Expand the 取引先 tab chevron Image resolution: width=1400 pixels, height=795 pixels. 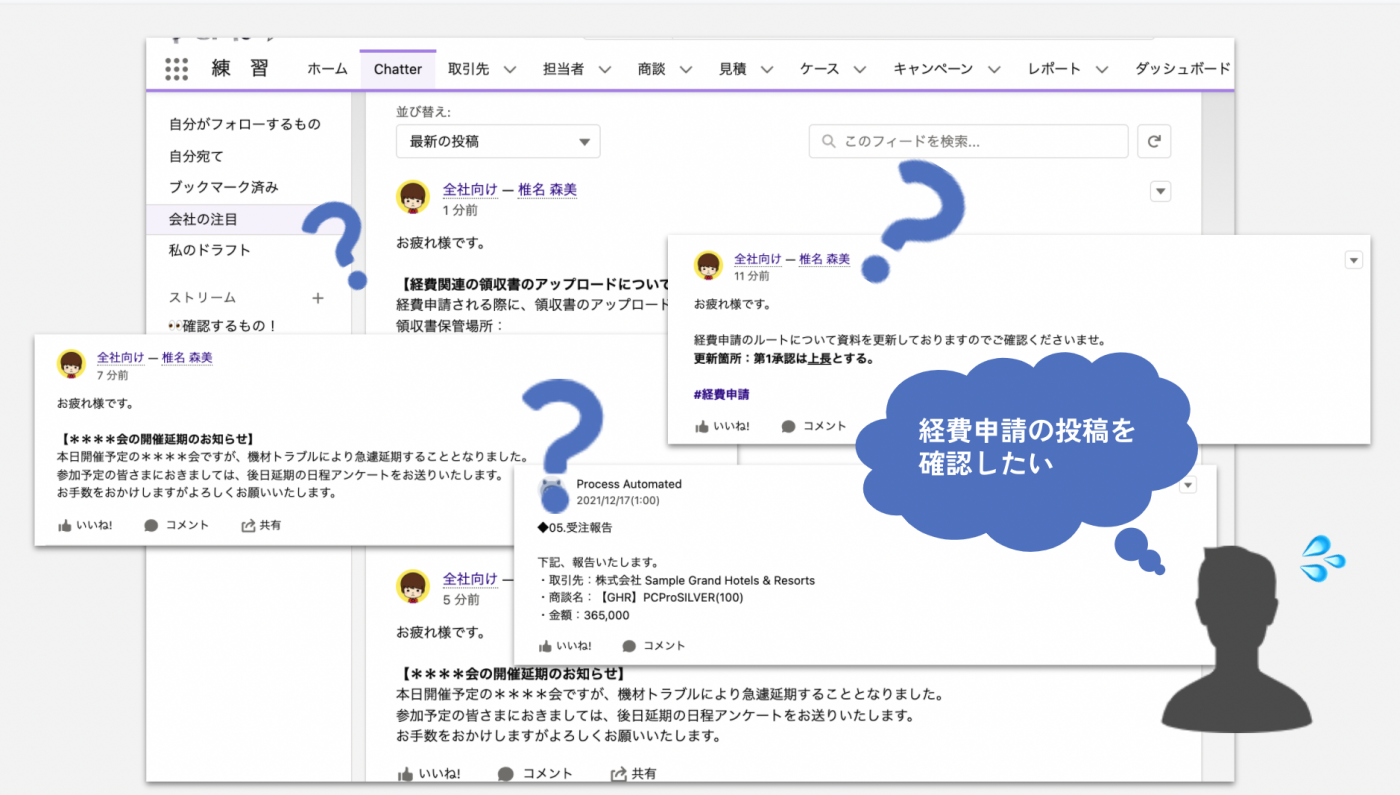pos(510,70)
